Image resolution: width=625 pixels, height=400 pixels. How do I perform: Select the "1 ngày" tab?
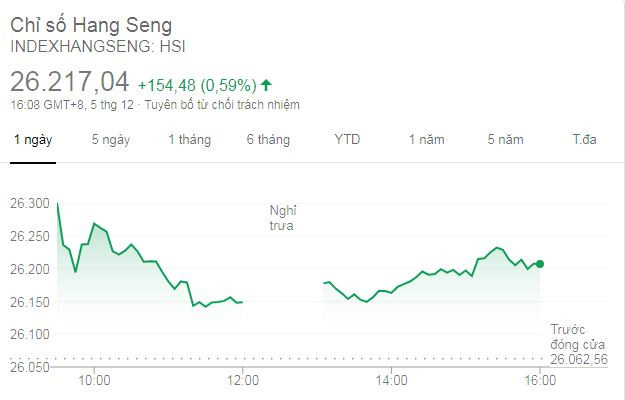32,140
